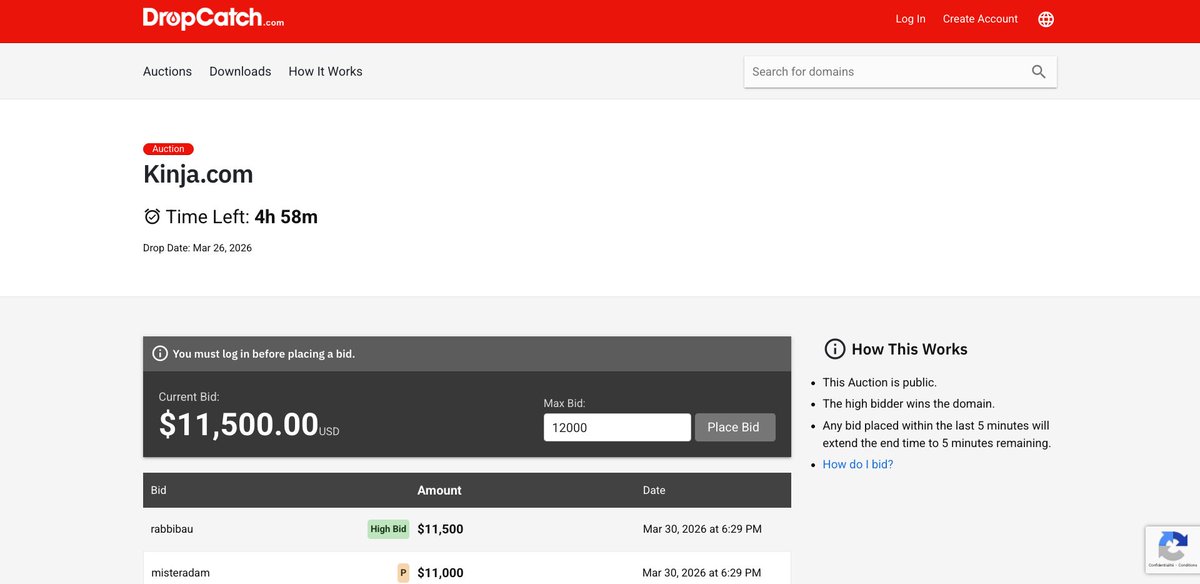Select bidder name rabbibau
Screen dimensions: 1200x584
[x=174, y=529]
